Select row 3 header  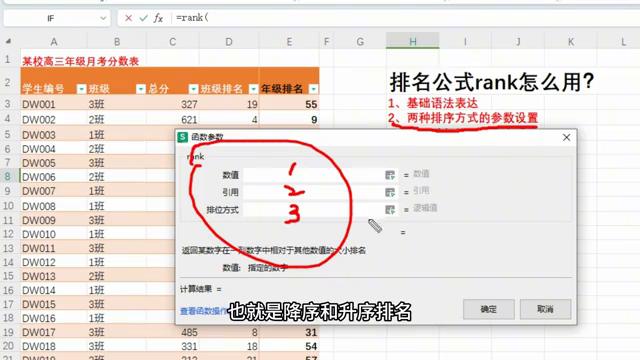8,104
